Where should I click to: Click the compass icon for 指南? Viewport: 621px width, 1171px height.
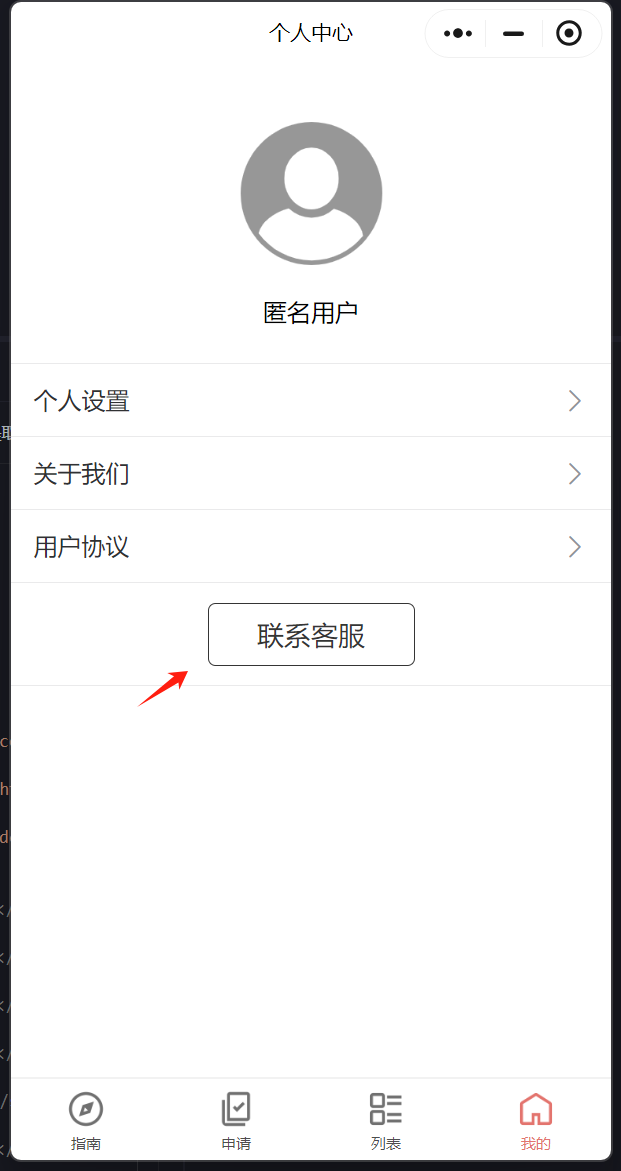(x=86, y=1109)
